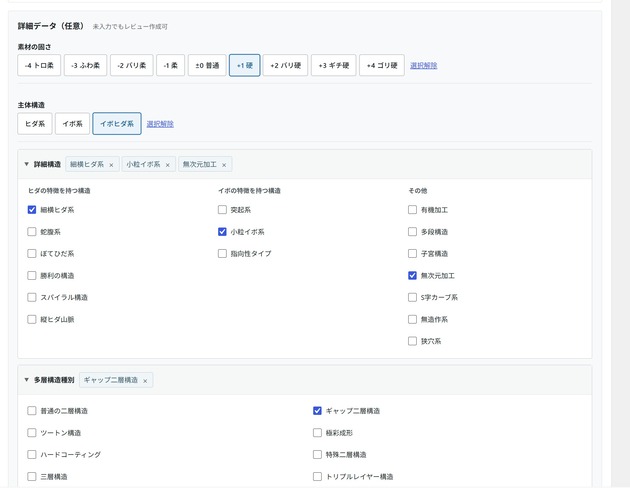Check the 無造作系 checkbox
This screenshot has width=630, height=495.
click(x=412, y=319)
